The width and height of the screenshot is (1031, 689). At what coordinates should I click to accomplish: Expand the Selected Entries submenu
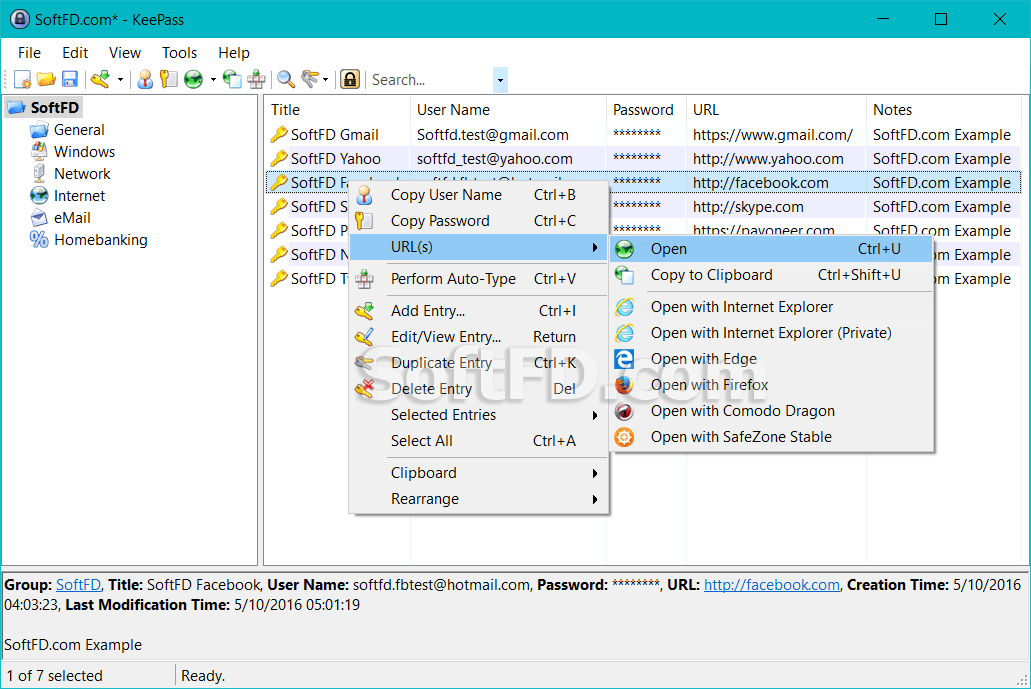[x=478, y=415]
